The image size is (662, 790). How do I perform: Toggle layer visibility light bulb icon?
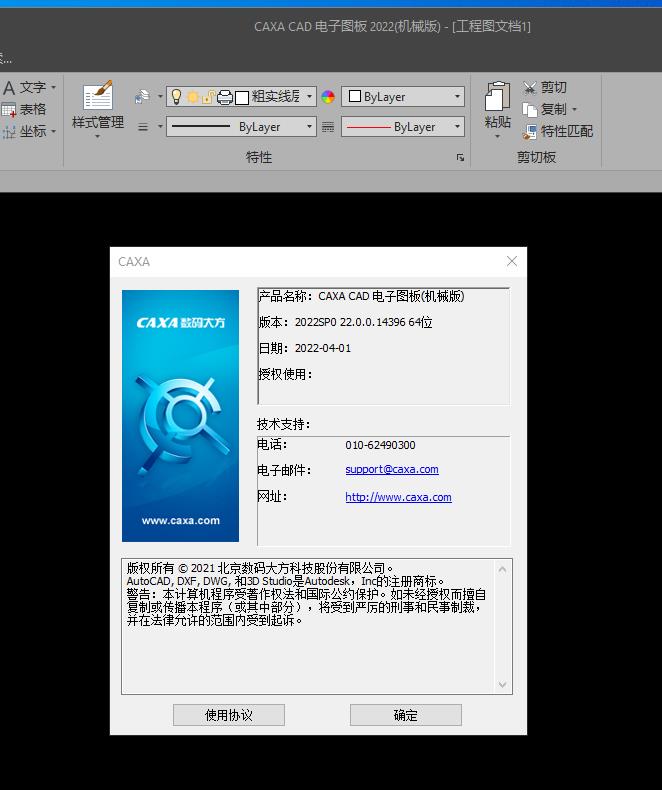(176, 97)
